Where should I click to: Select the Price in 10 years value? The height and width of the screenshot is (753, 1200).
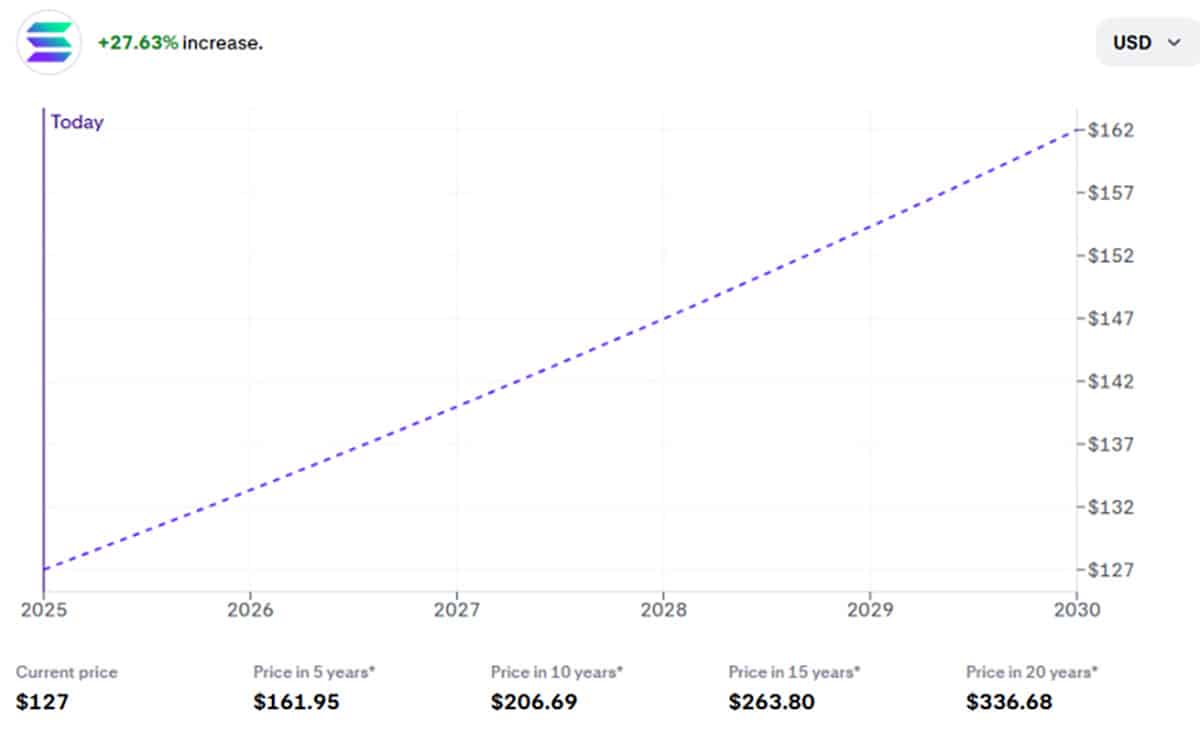point(534,702)
